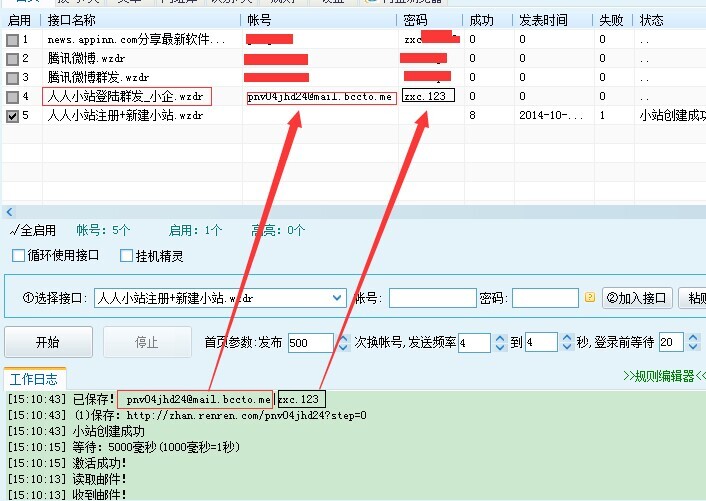Increase the 登录前等待 value 20 with up arrow

point(693,338)
